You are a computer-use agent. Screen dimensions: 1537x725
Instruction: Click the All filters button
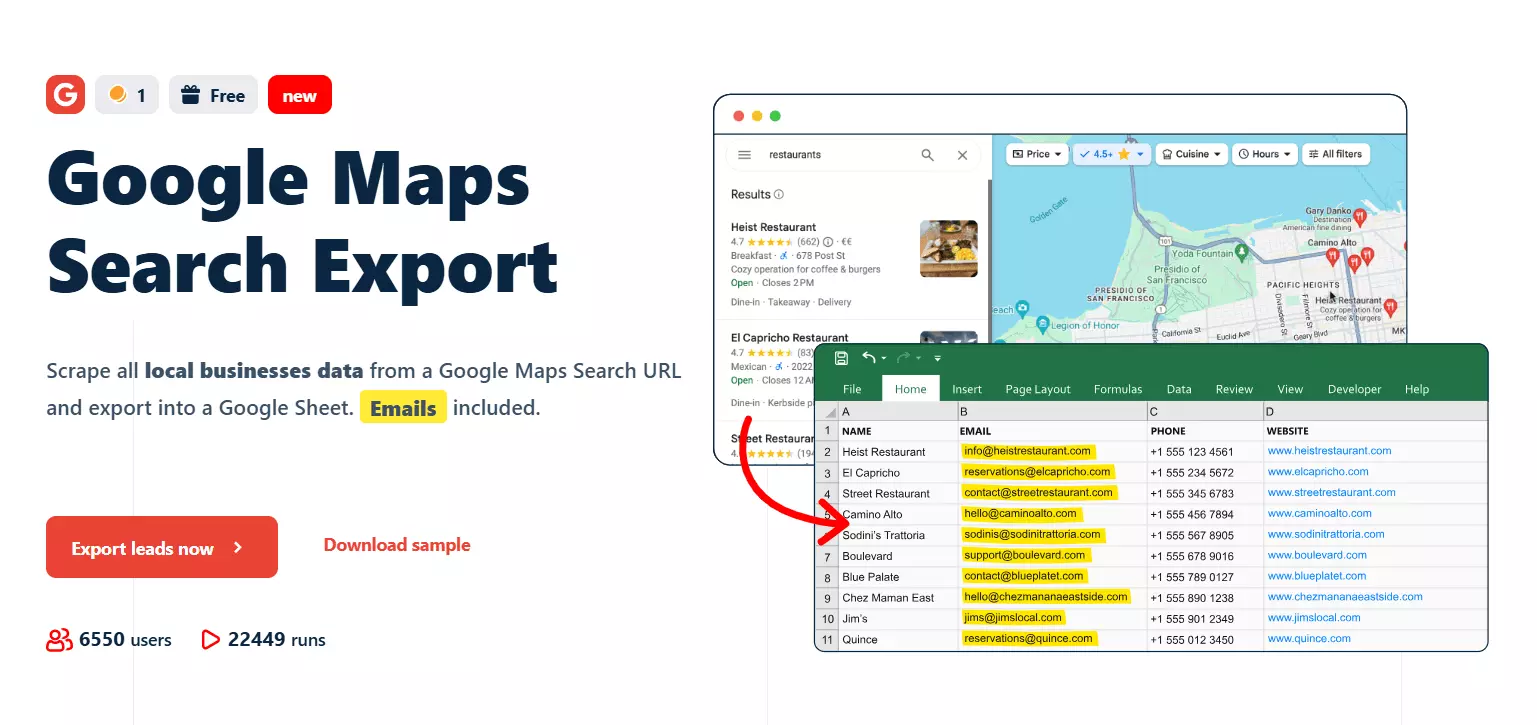coord(1335,154)
